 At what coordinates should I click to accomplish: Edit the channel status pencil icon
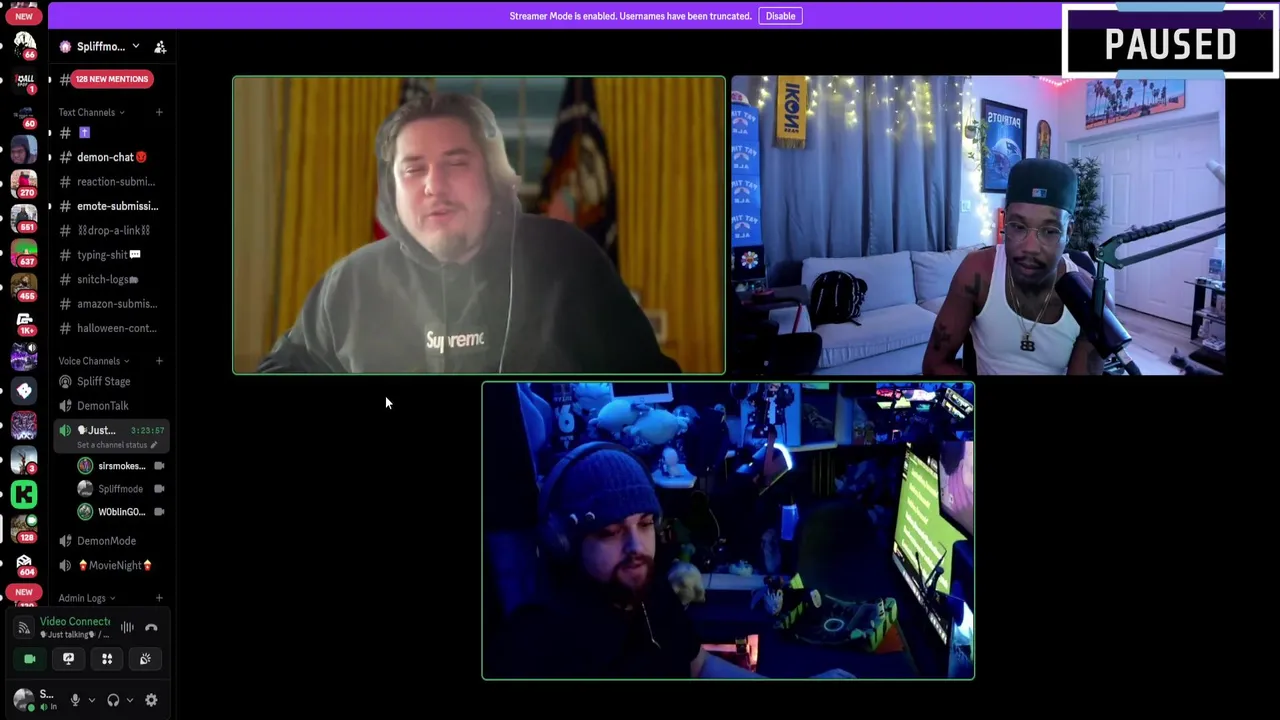tap(153, 445)
